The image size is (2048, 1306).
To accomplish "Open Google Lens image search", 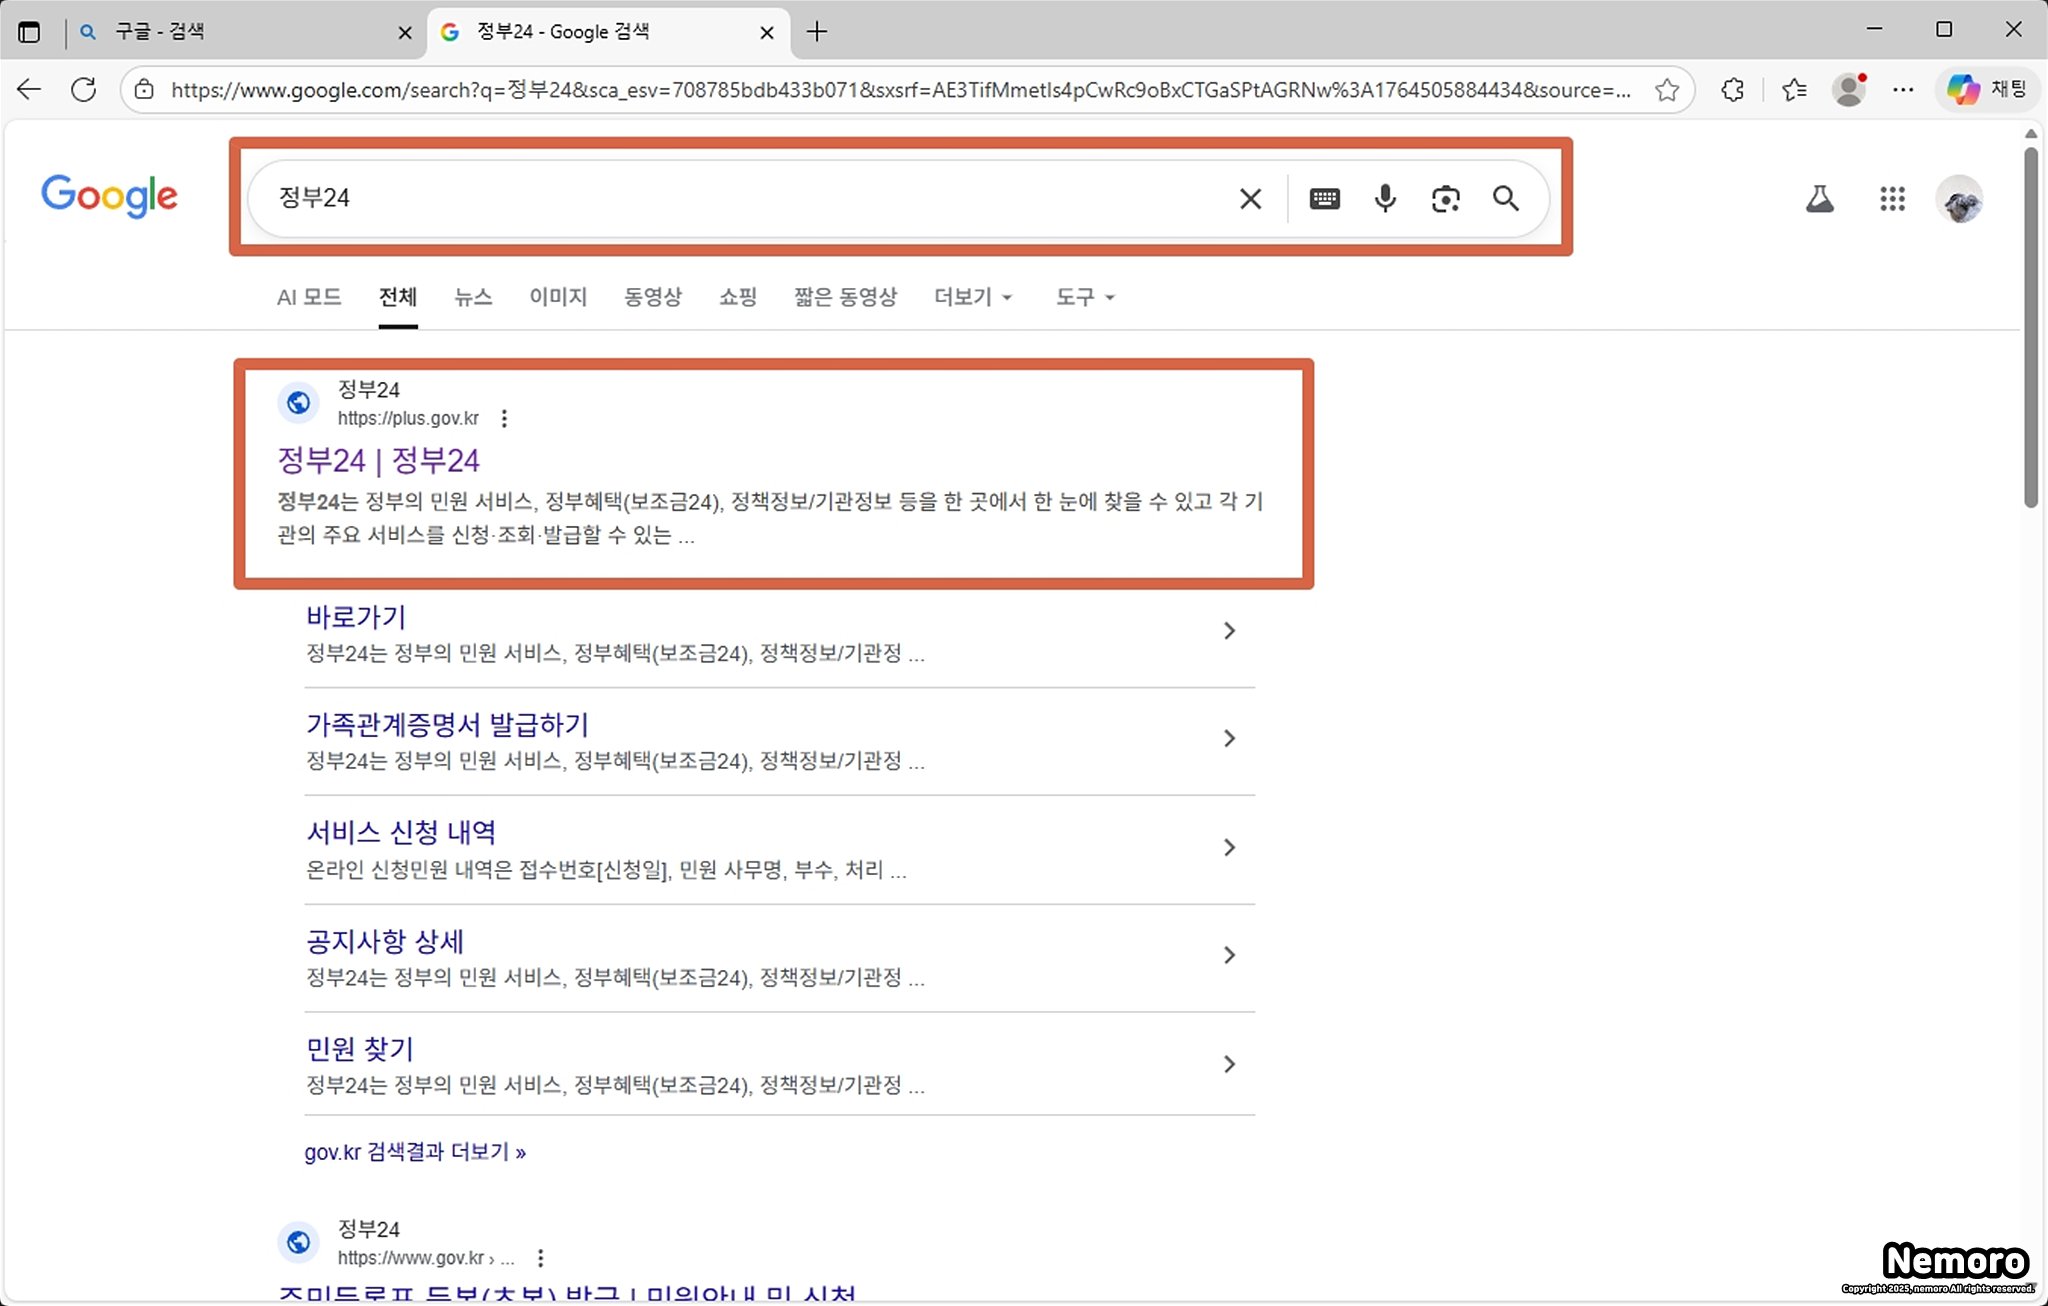I will click(1445, 199).
